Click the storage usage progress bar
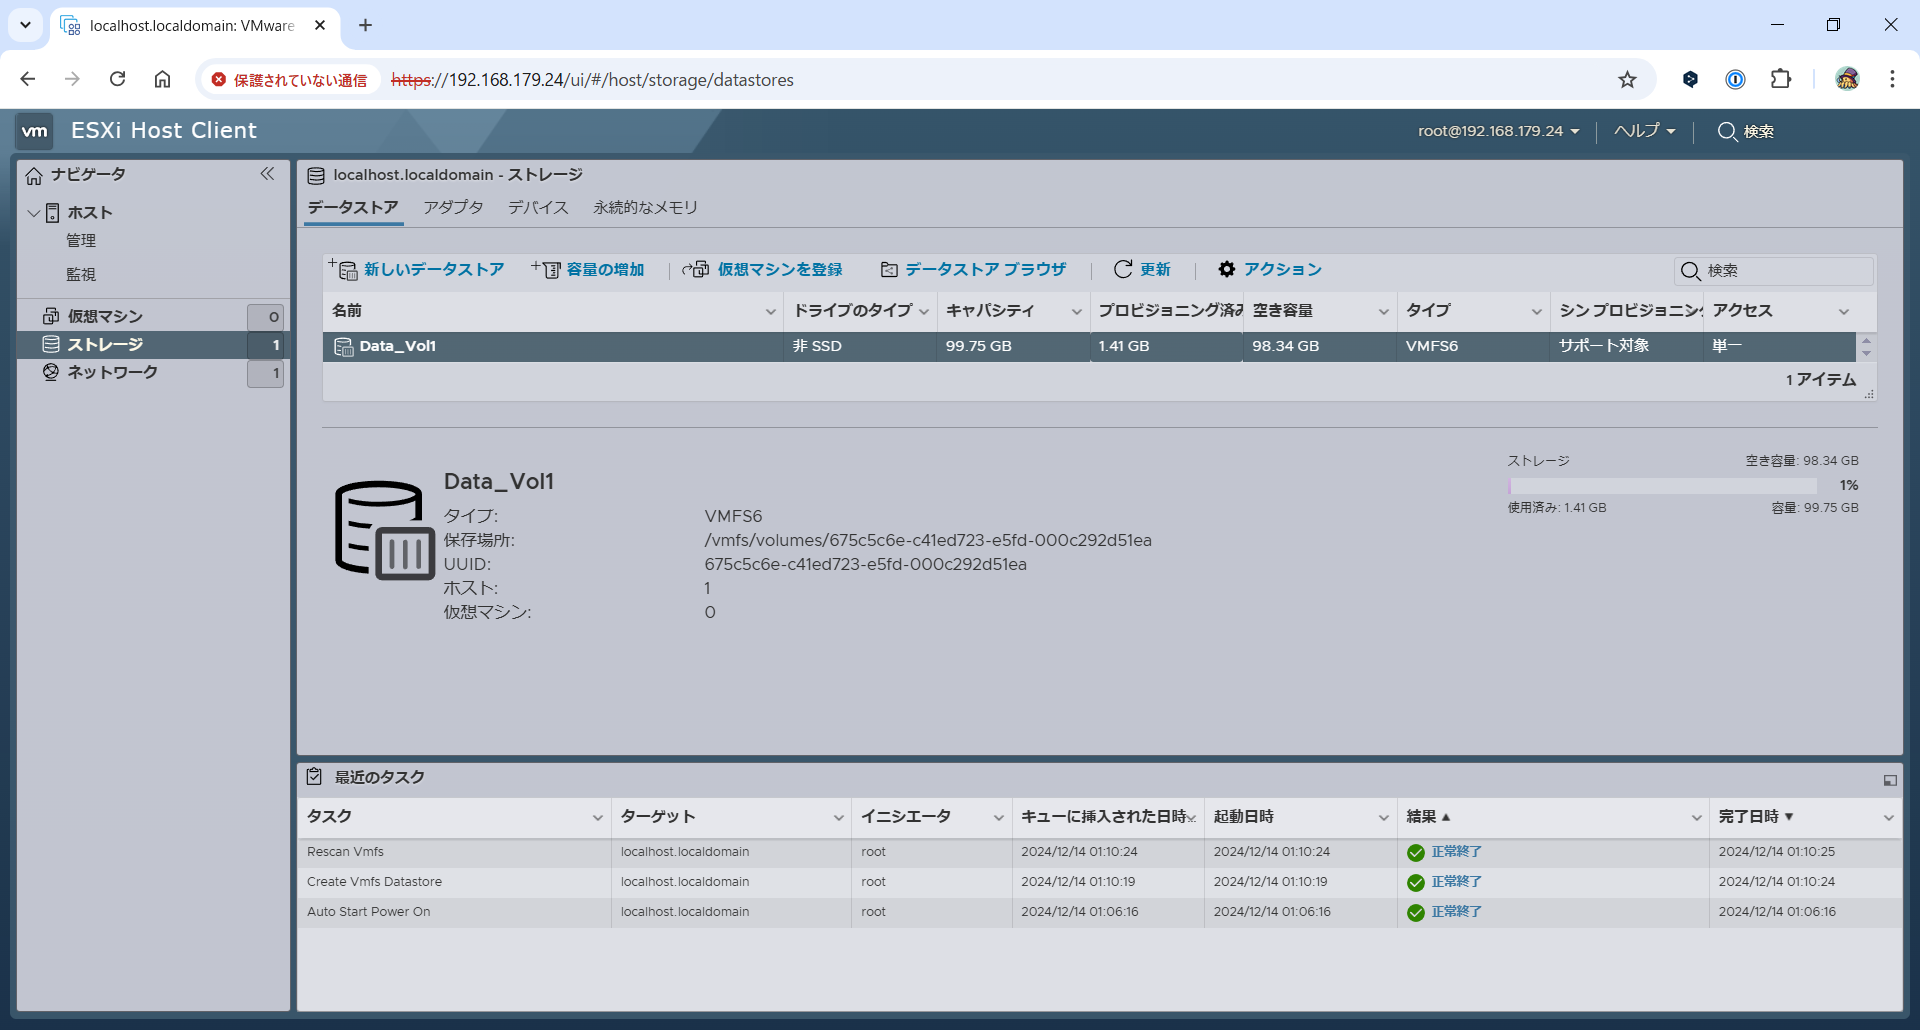1920x1030 pixels. (1663, 485)
